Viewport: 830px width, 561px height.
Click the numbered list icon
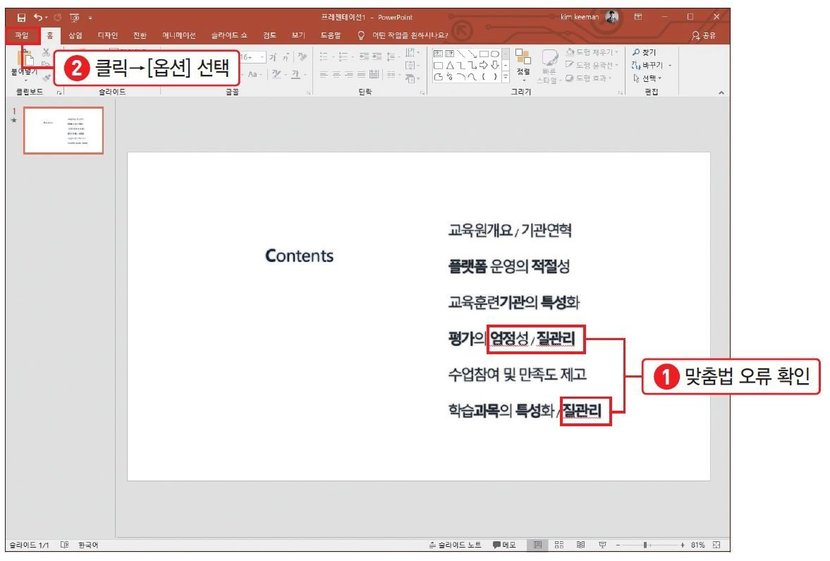coord(343,56)
